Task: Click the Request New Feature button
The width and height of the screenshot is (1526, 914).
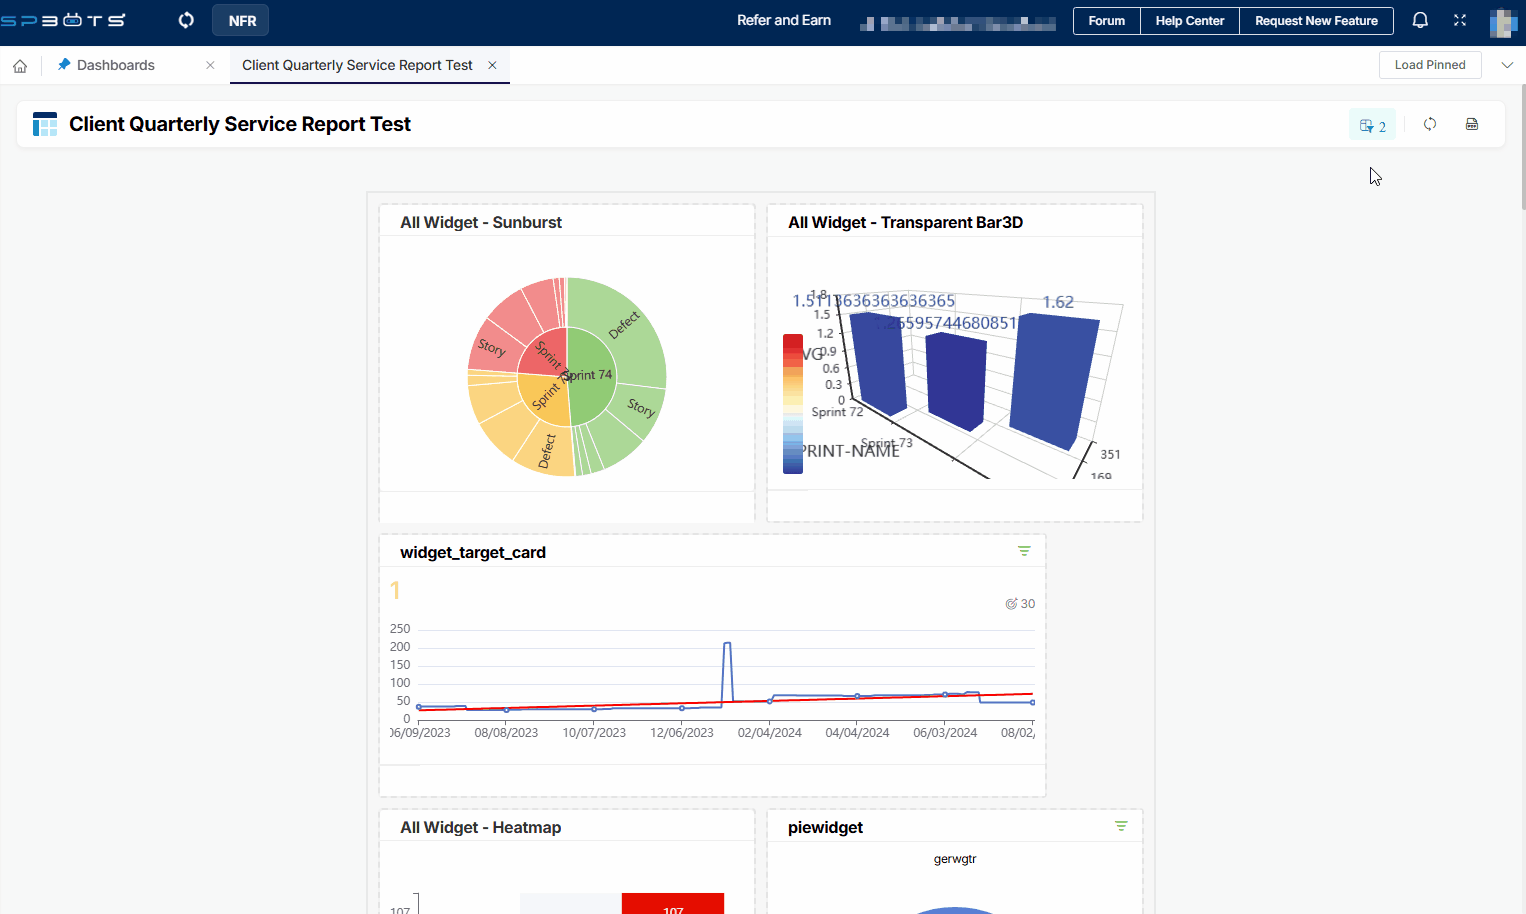Action: pos(1316,21)
